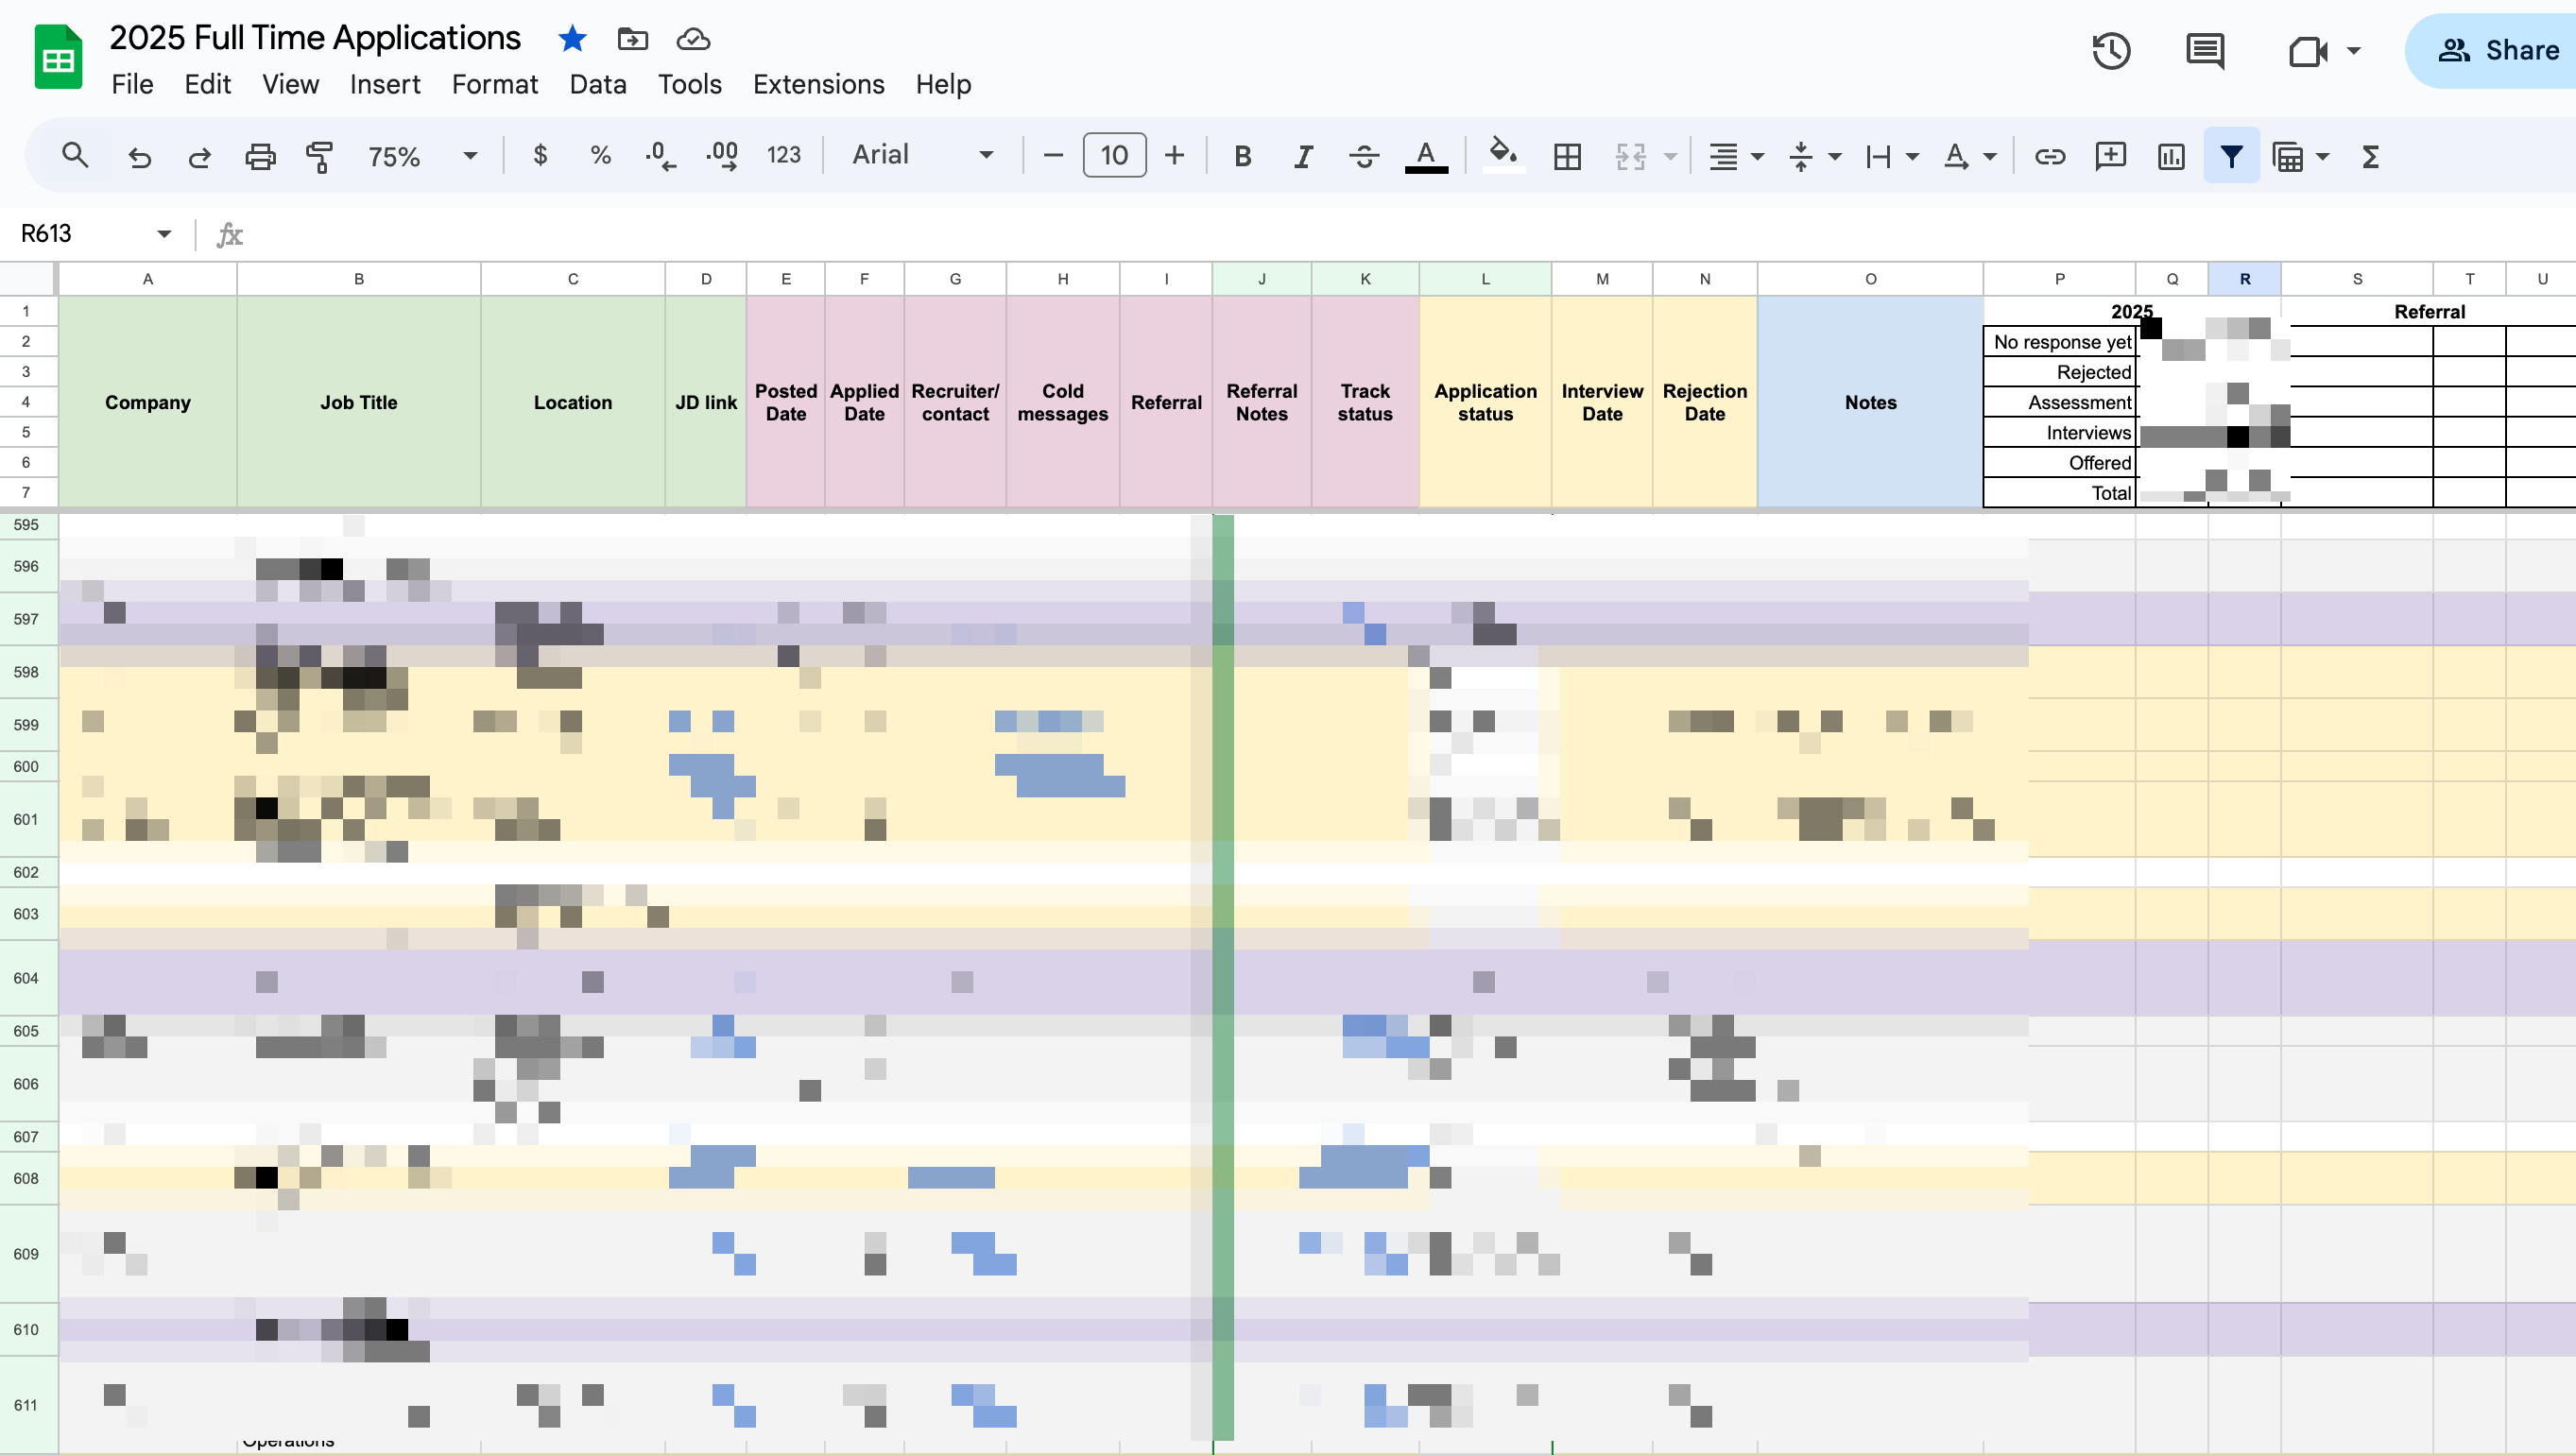Open version history clock icon
Screen dimensions: 2576x1455
click(2111, 51)
